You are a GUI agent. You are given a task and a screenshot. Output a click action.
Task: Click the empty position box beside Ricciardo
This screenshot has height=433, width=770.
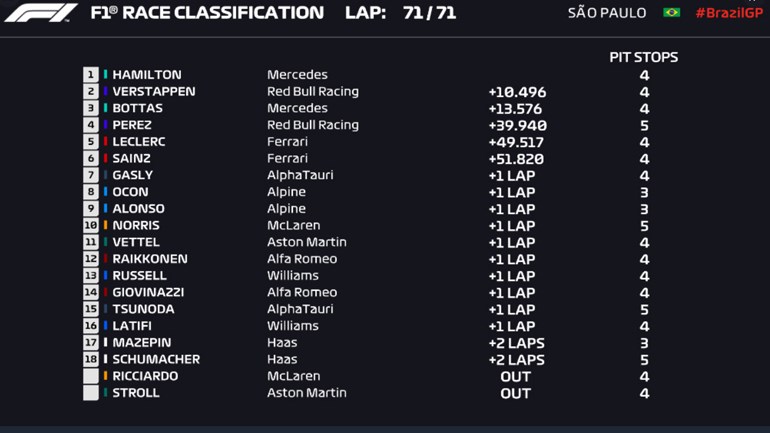click(x=91, y=376)
